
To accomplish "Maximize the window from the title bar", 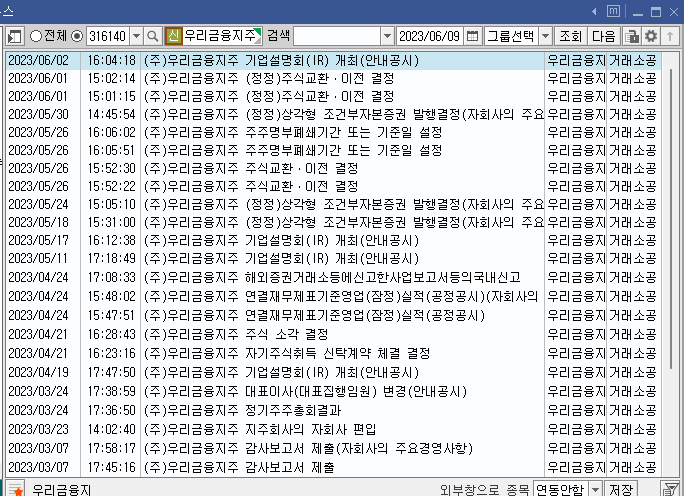I will 656,12.
